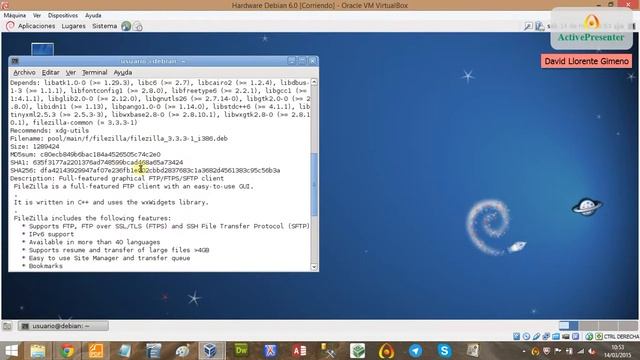Click network status icon in GNOME top panel
The image size is (640, 360).
coord(540,27)
